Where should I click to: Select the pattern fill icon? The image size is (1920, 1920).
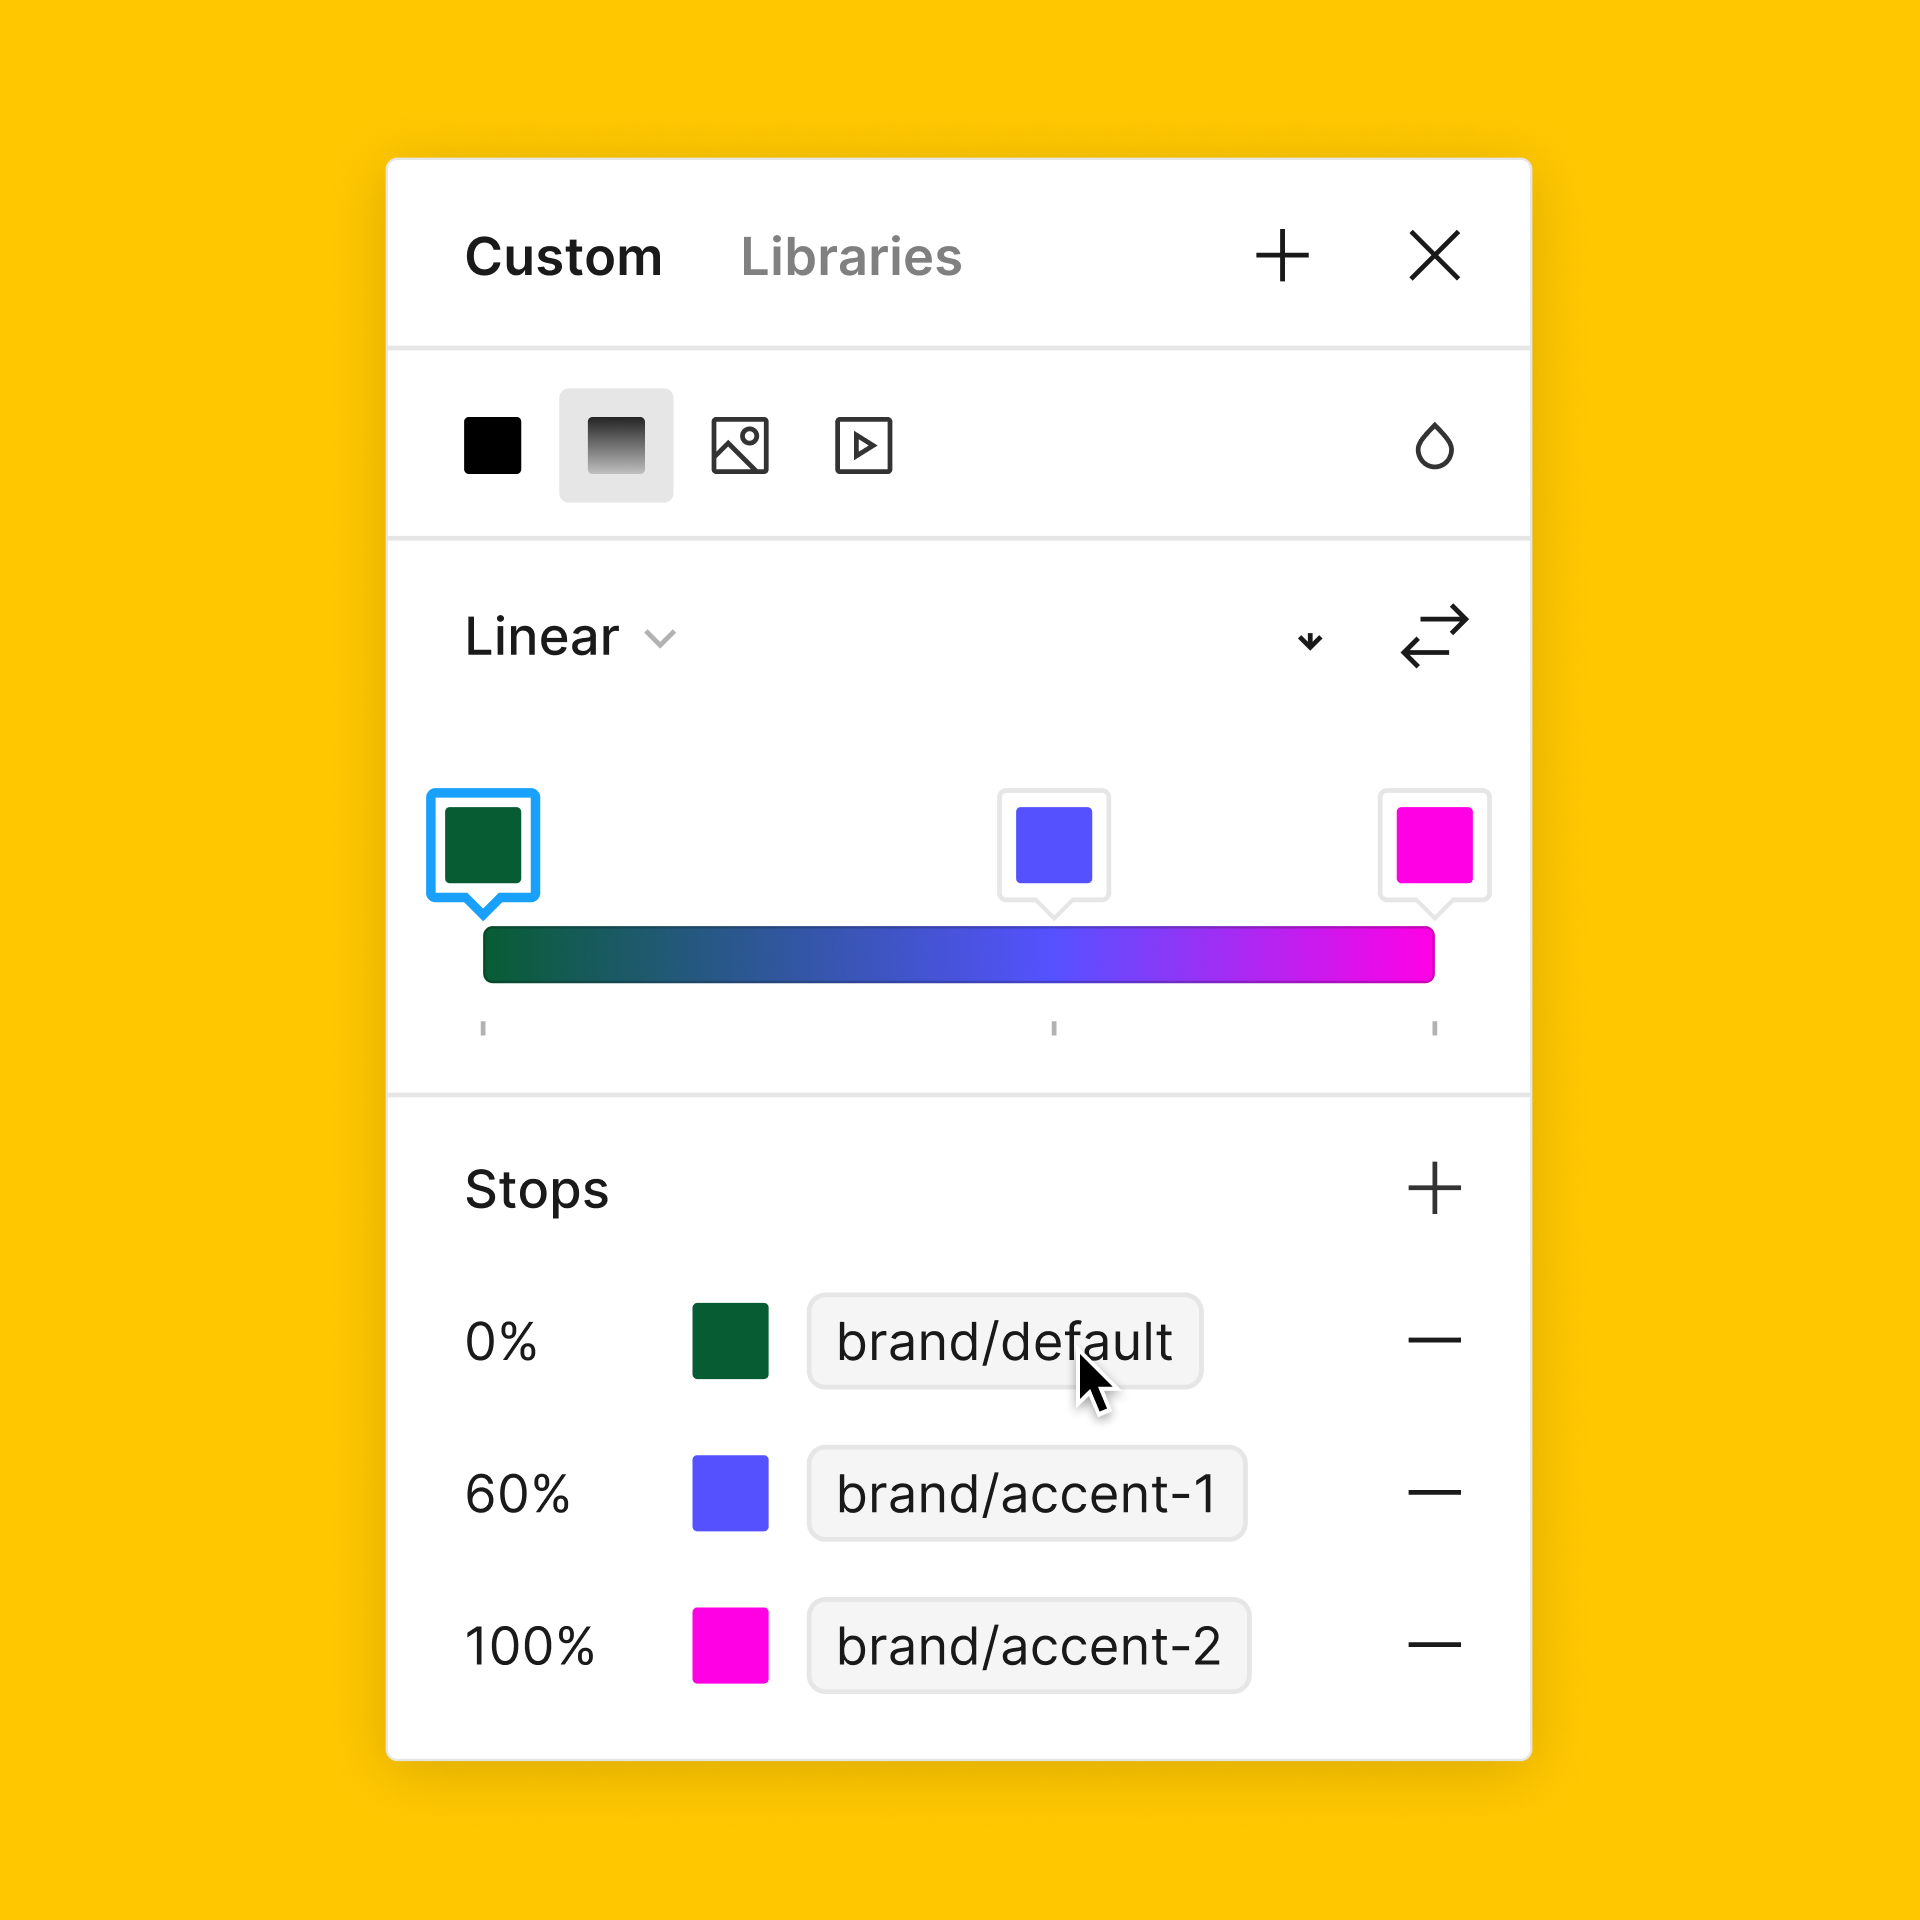(x=738, y=445)
